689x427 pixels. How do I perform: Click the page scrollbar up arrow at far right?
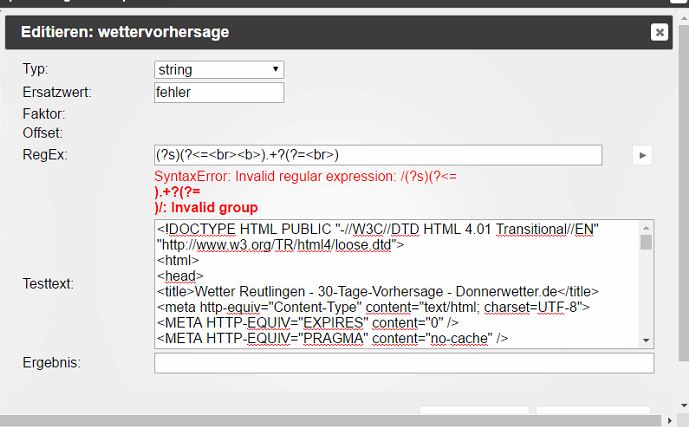tap(684, 18)
